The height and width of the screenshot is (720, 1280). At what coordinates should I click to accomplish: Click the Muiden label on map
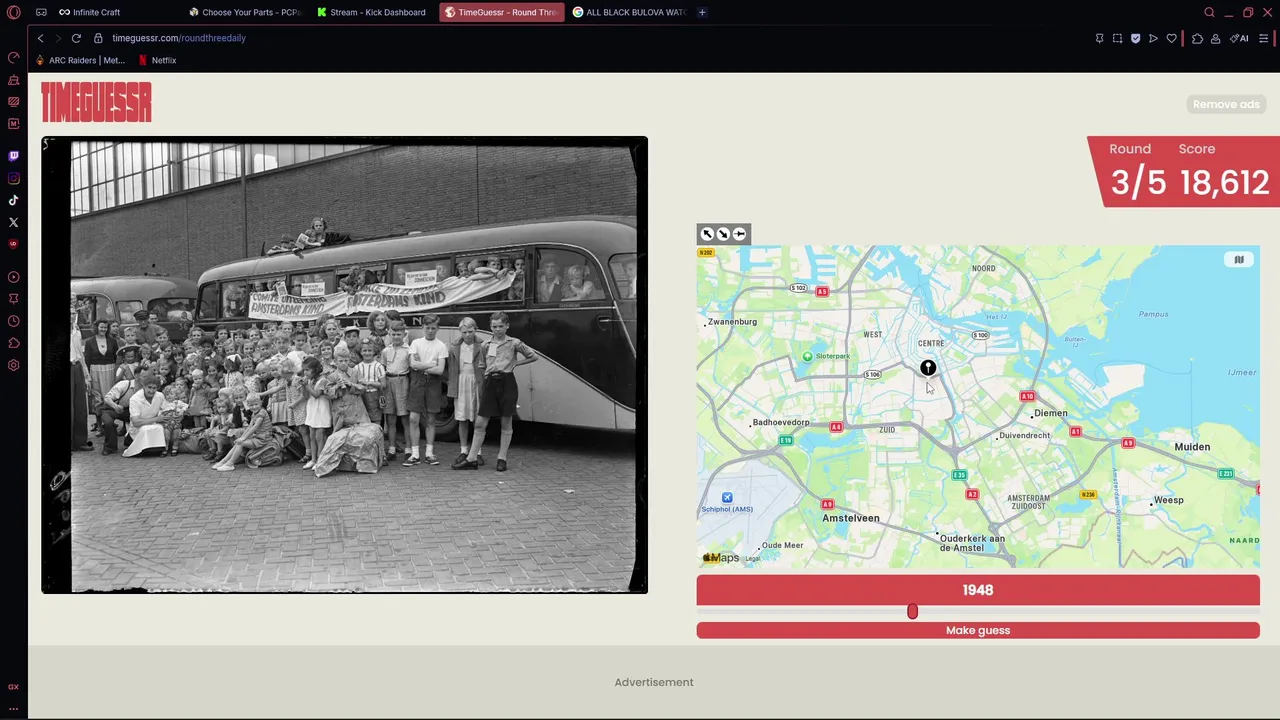tap(1192, 447)
